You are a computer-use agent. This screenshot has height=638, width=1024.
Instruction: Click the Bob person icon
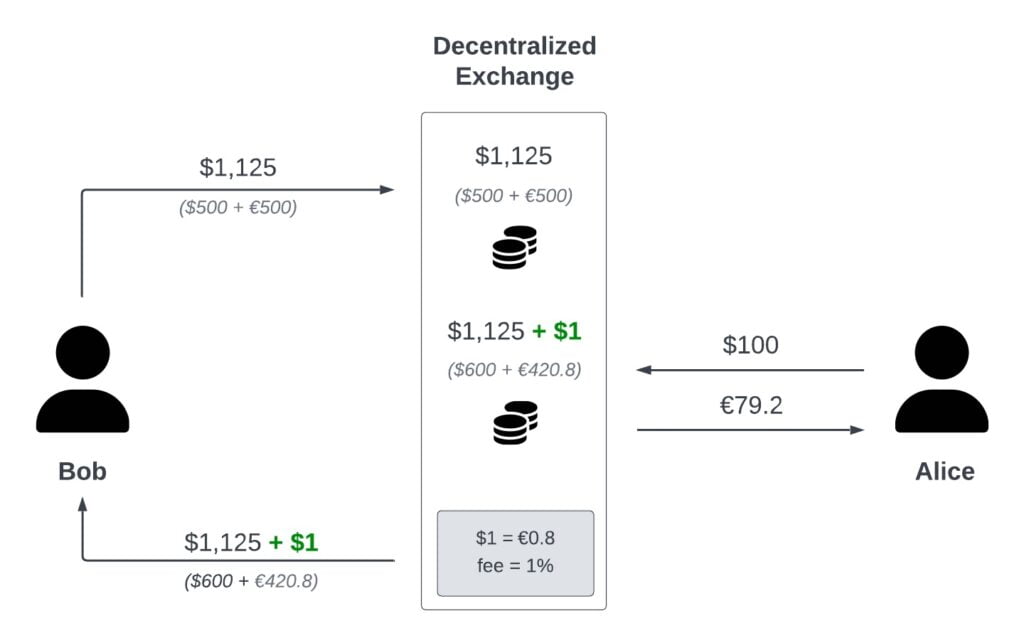click(82, 379)
